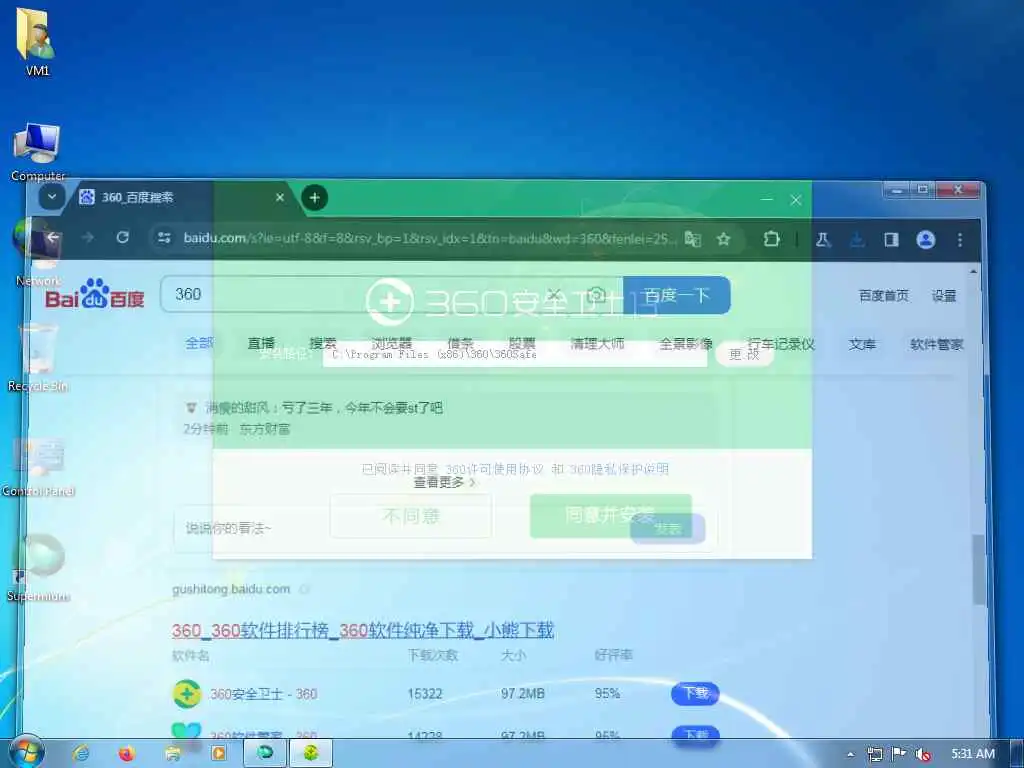
Task: Select the 360_百度搜索 browser tab
Action: point(182,197)
